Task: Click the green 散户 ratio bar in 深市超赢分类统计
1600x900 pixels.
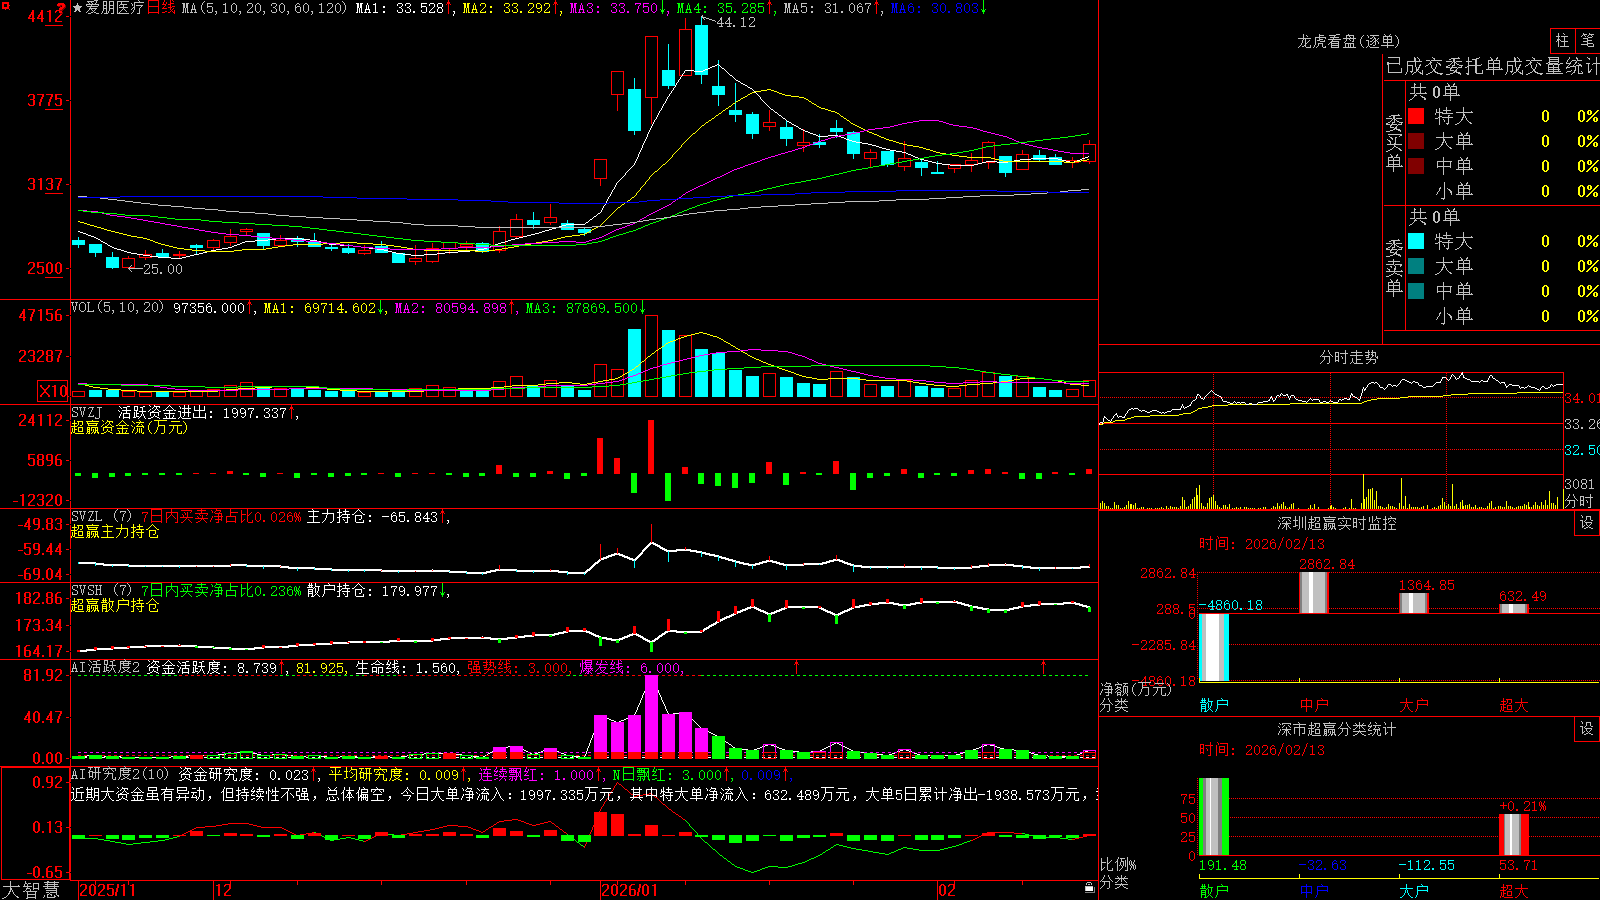Action: click(1213, 817)
